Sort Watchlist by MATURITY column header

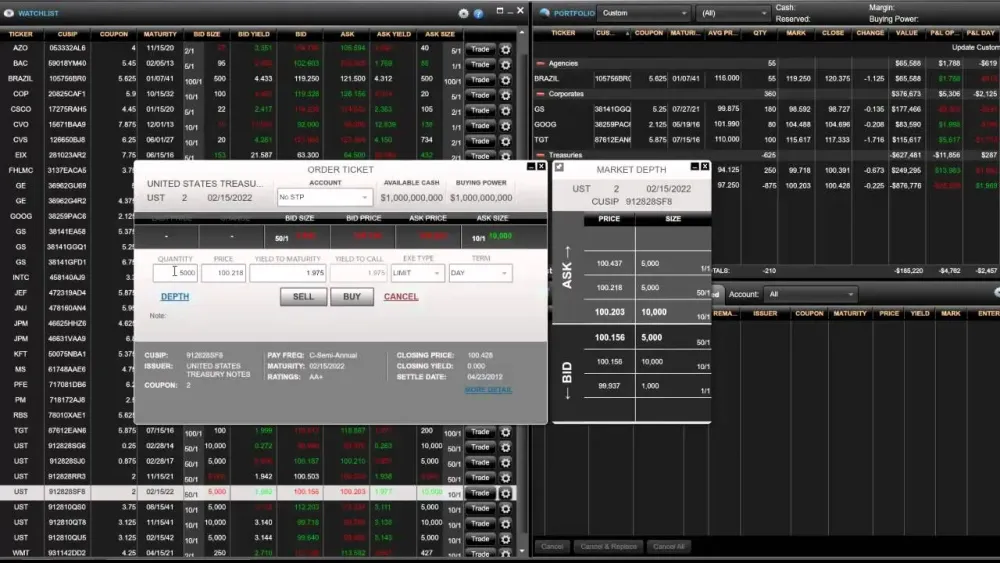click(x=160, y=34)
